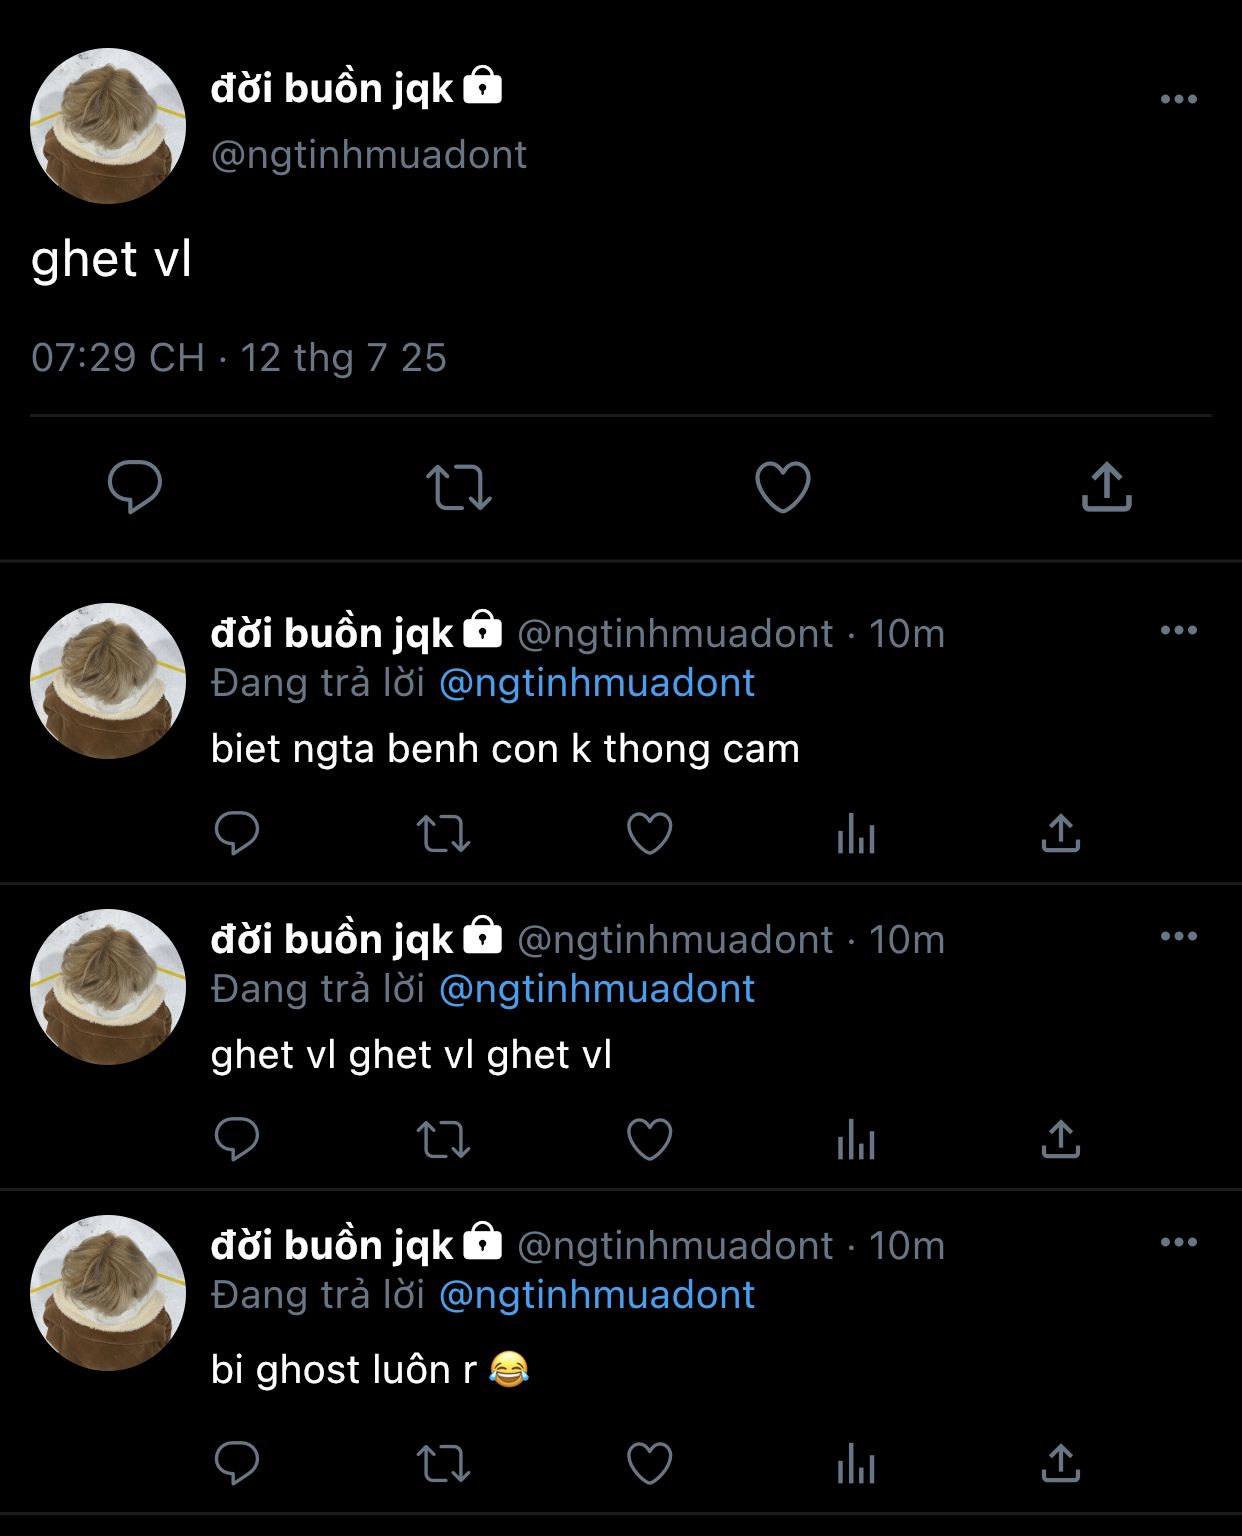Open timestamp 07:29 CH · 12 thg 7 25
This screenshot has width=1242, height=1536.
point(239,358)
